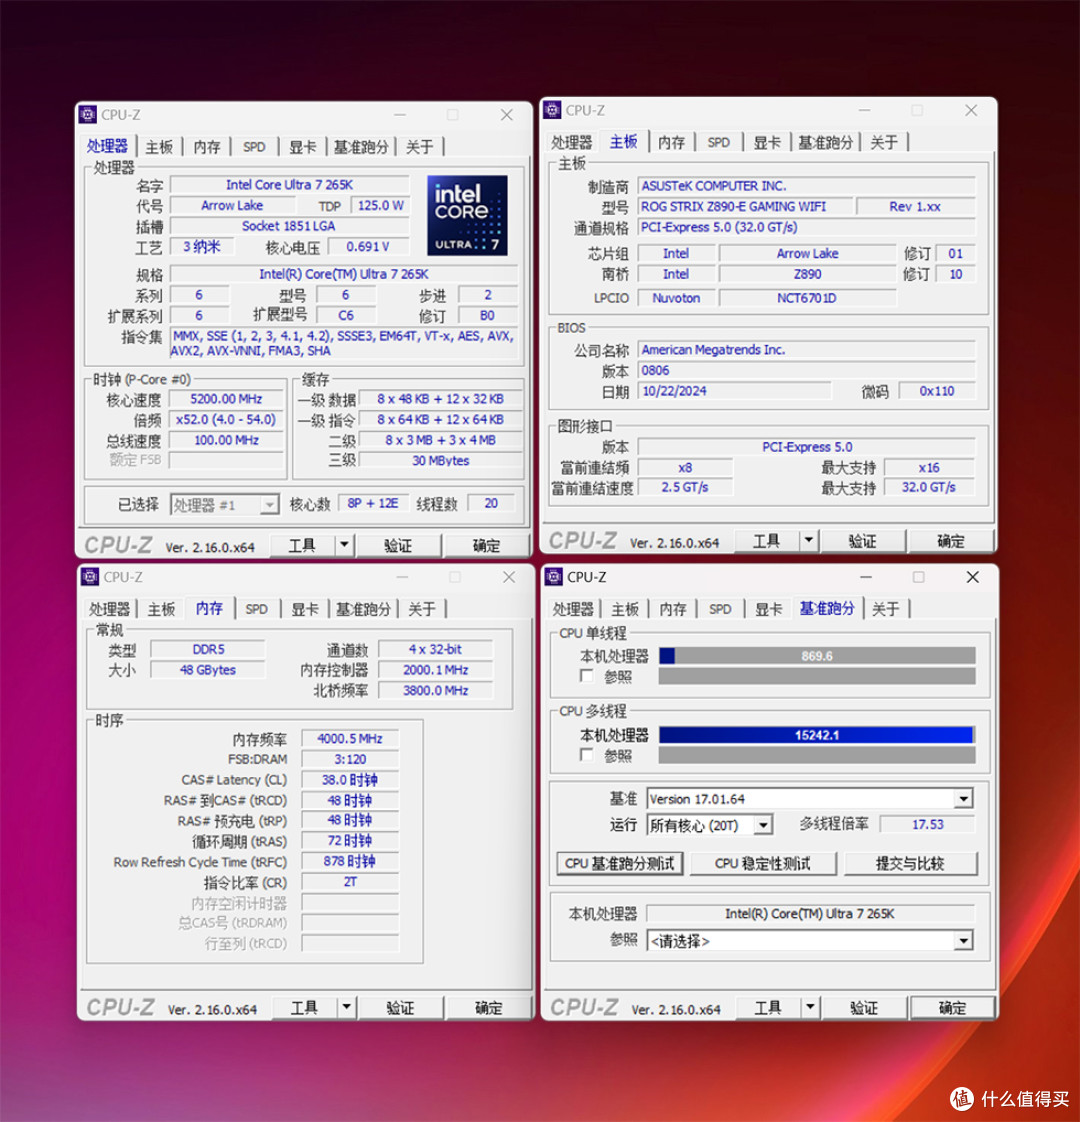
Task: Click the core speed 5200.00 MHz value
Action: 226,399
